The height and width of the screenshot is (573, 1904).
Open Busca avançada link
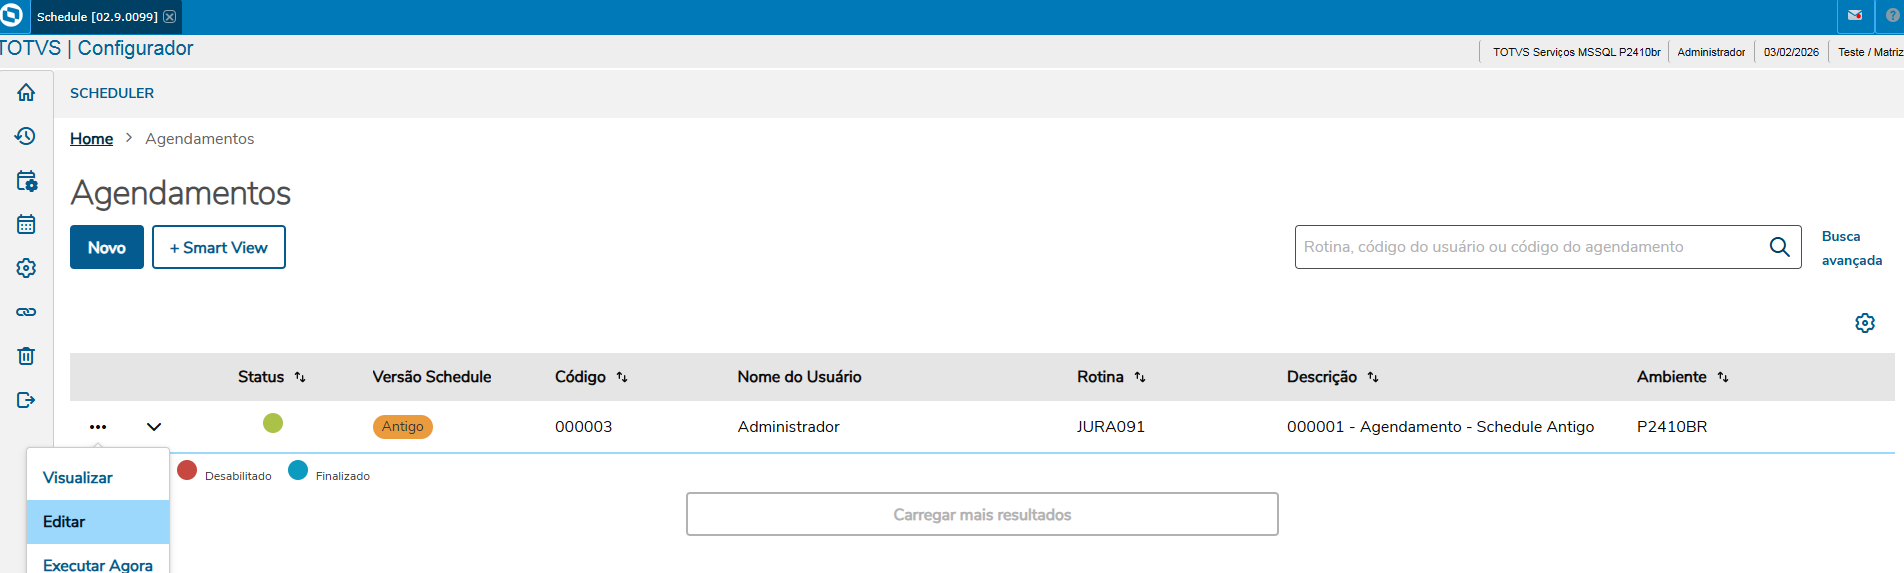coord(1851,248)
